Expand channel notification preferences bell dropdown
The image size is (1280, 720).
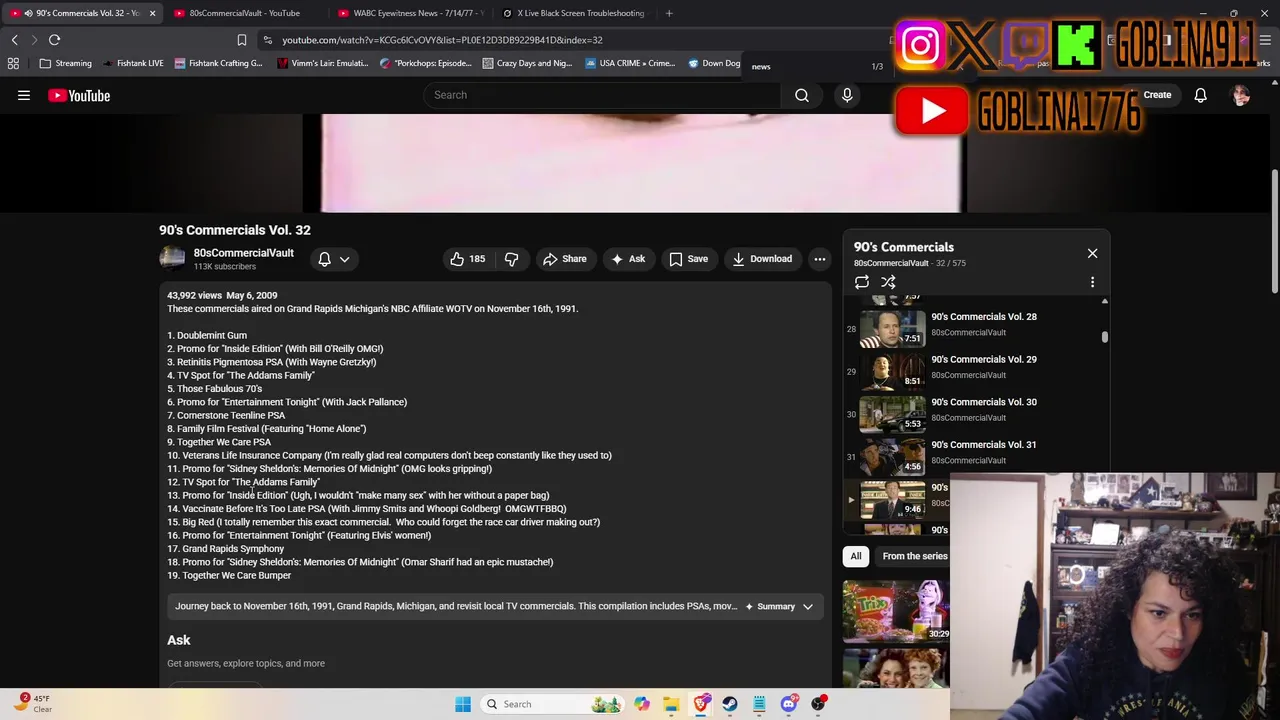tap(333, 259)
